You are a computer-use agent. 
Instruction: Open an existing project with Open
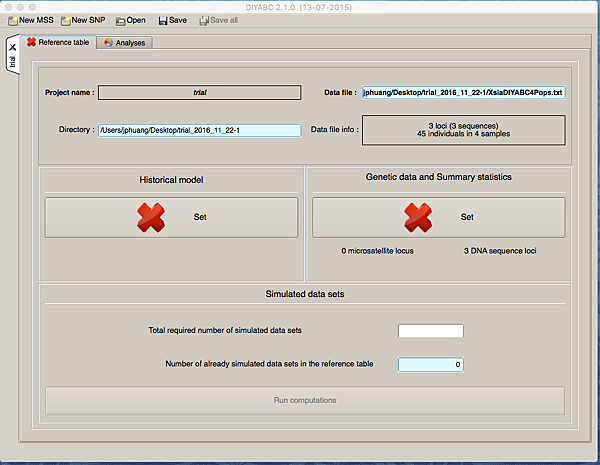point(131,20)
